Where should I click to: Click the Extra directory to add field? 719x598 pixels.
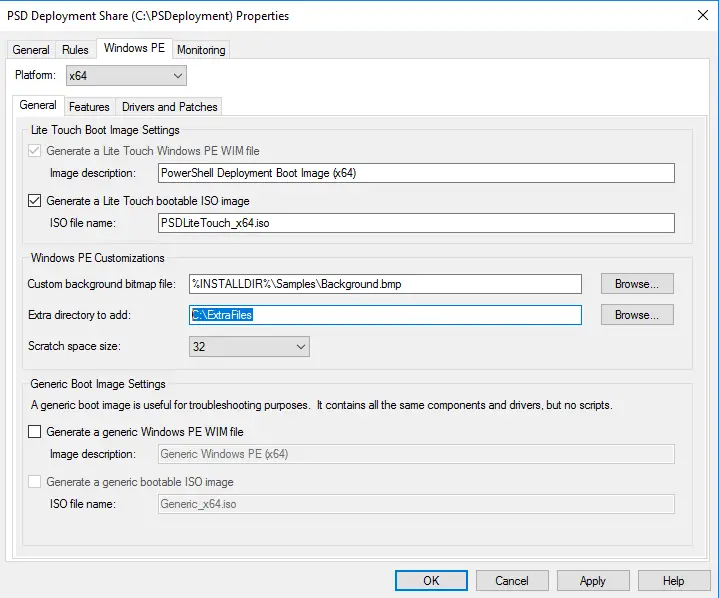pyautogui.click(x=385, y=315)
